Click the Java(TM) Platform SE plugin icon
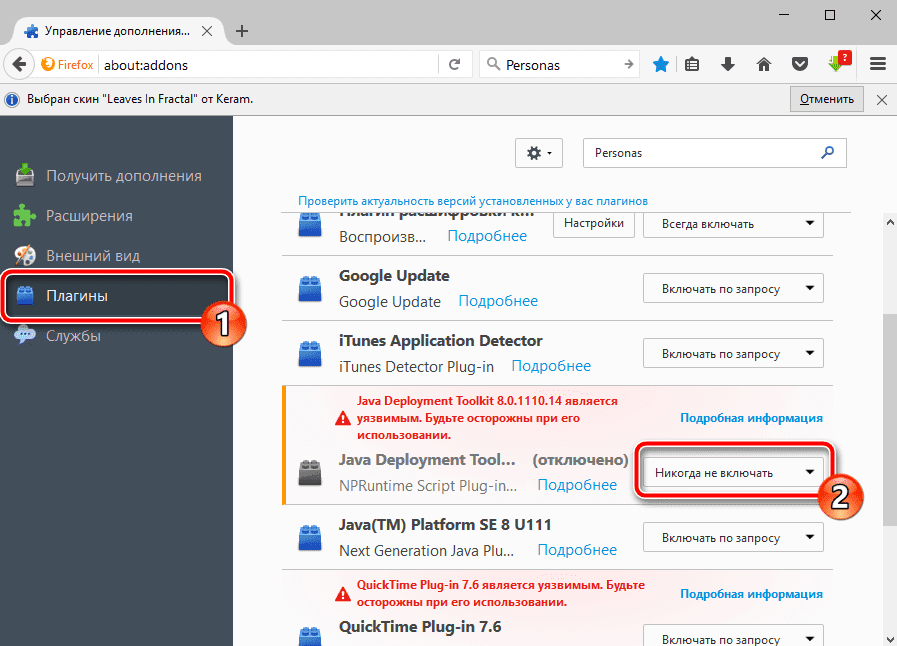Screen dimensions: 897x646 point(310,538)
